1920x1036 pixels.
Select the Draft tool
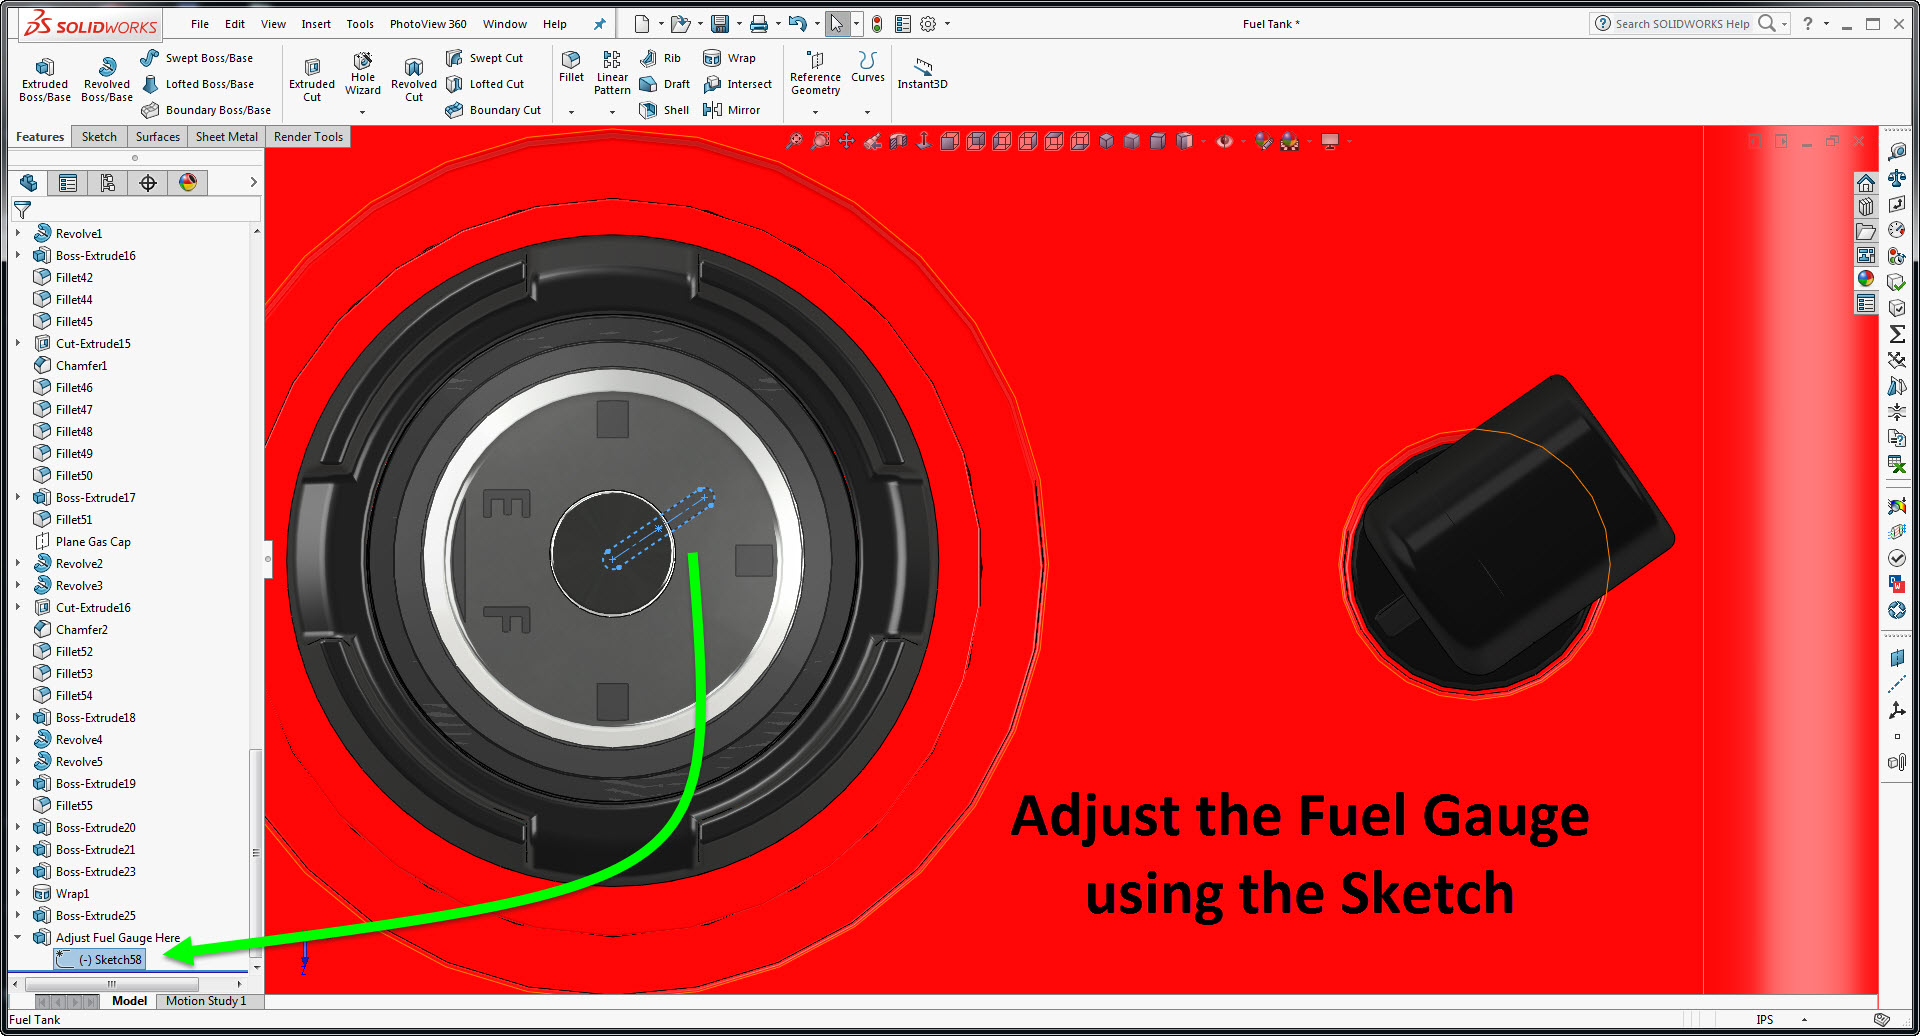click(x=664, y=84)
